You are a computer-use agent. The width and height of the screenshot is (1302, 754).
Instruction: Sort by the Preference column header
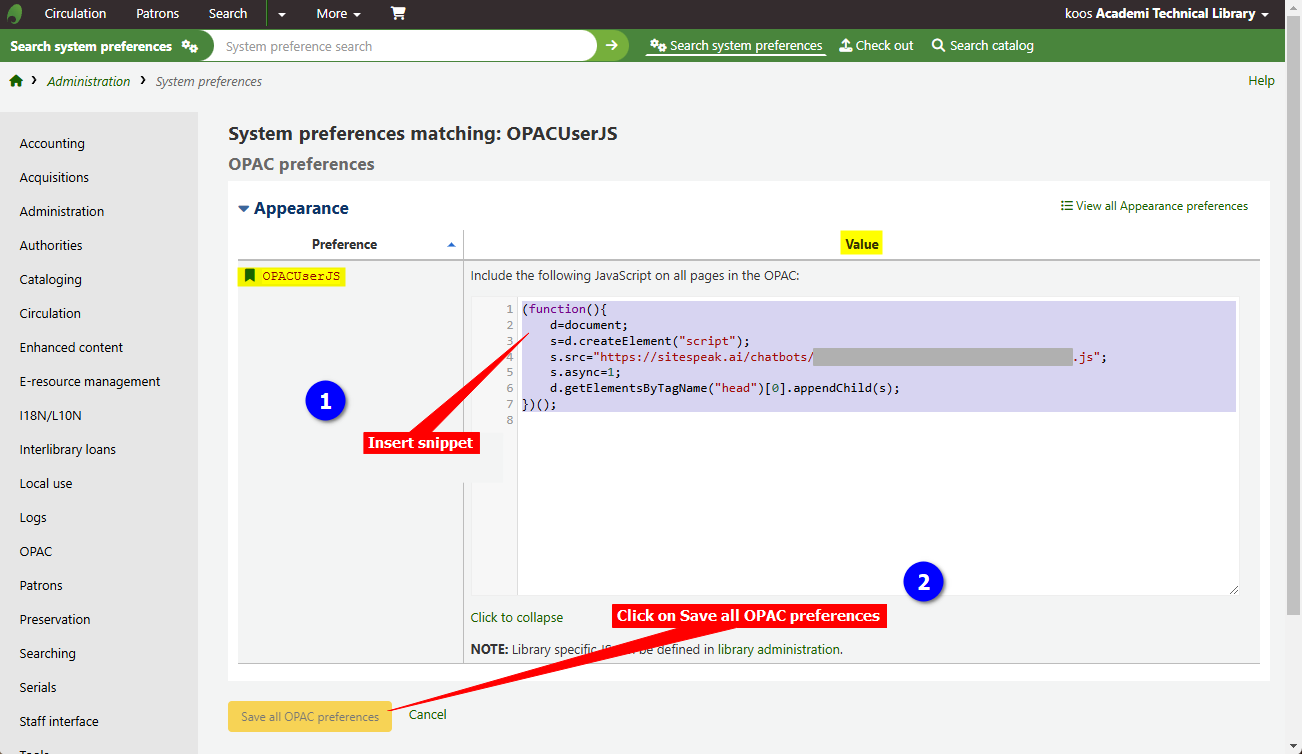(x=345, y=244)
